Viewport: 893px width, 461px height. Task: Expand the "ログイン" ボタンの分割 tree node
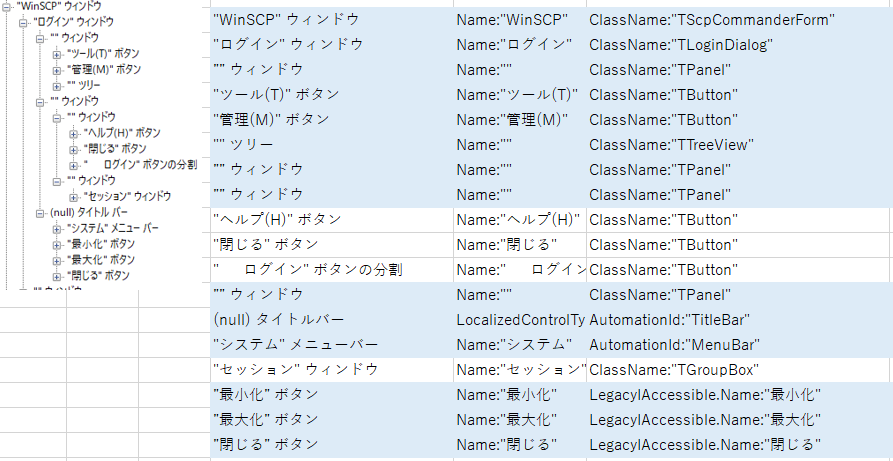[x=73, y=166]
